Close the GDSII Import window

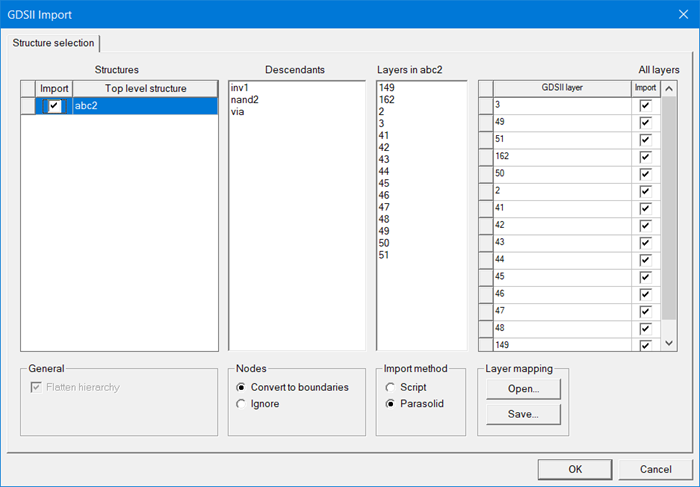pos(683,14)
